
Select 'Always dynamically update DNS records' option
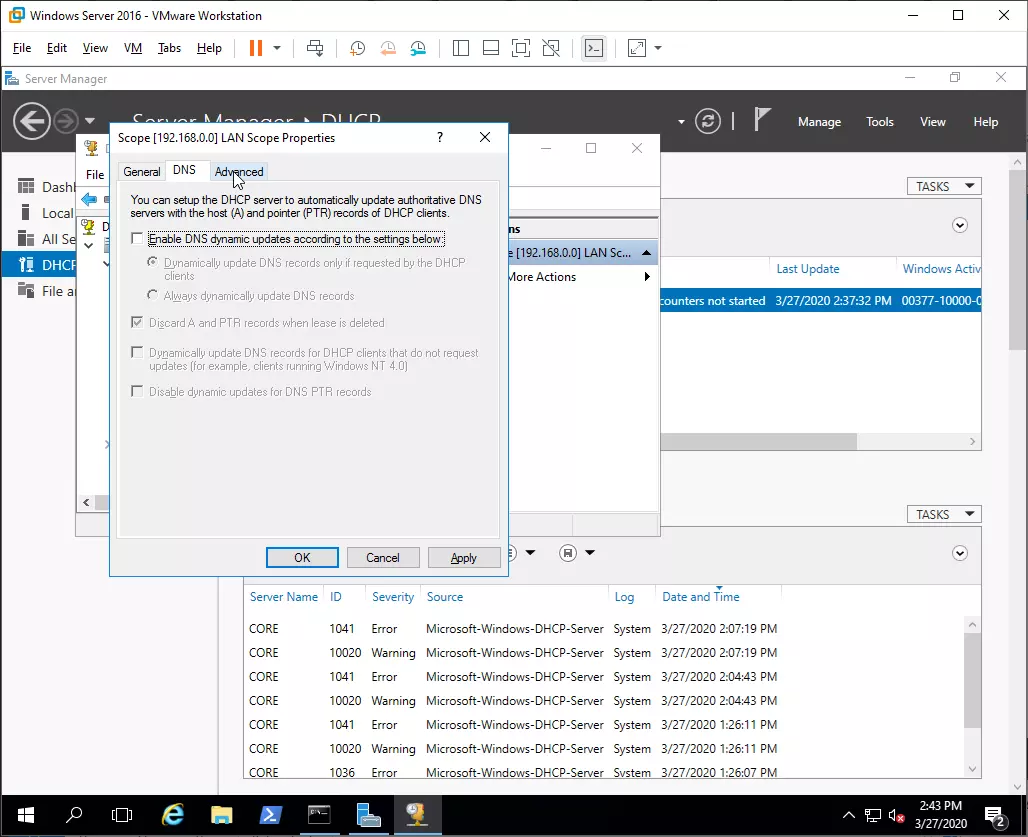click(x=152, y=295)
